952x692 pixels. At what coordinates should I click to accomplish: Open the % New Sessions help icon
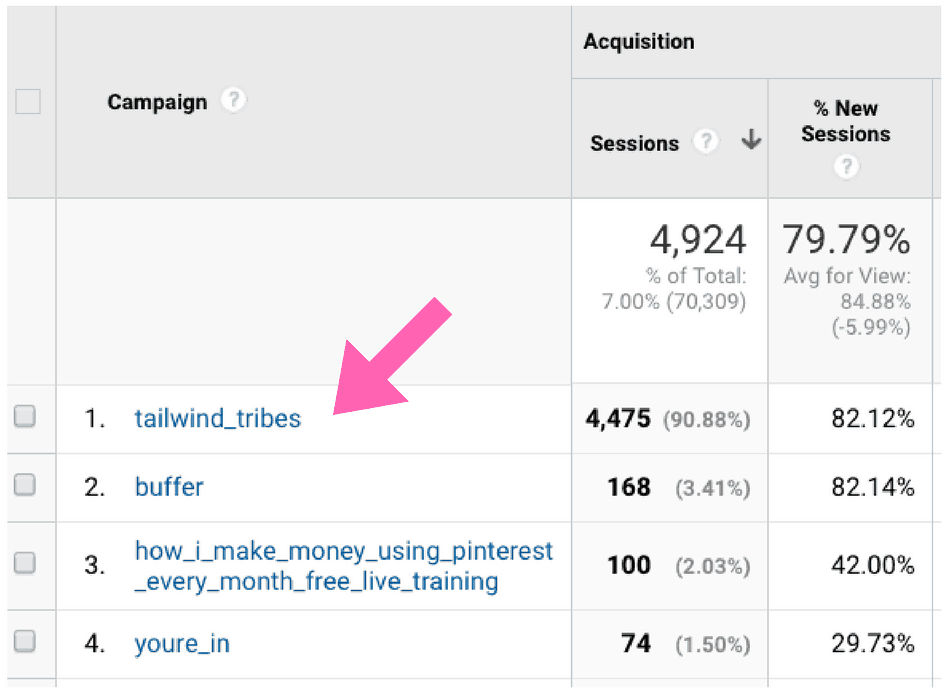click(x=846, y=166)
